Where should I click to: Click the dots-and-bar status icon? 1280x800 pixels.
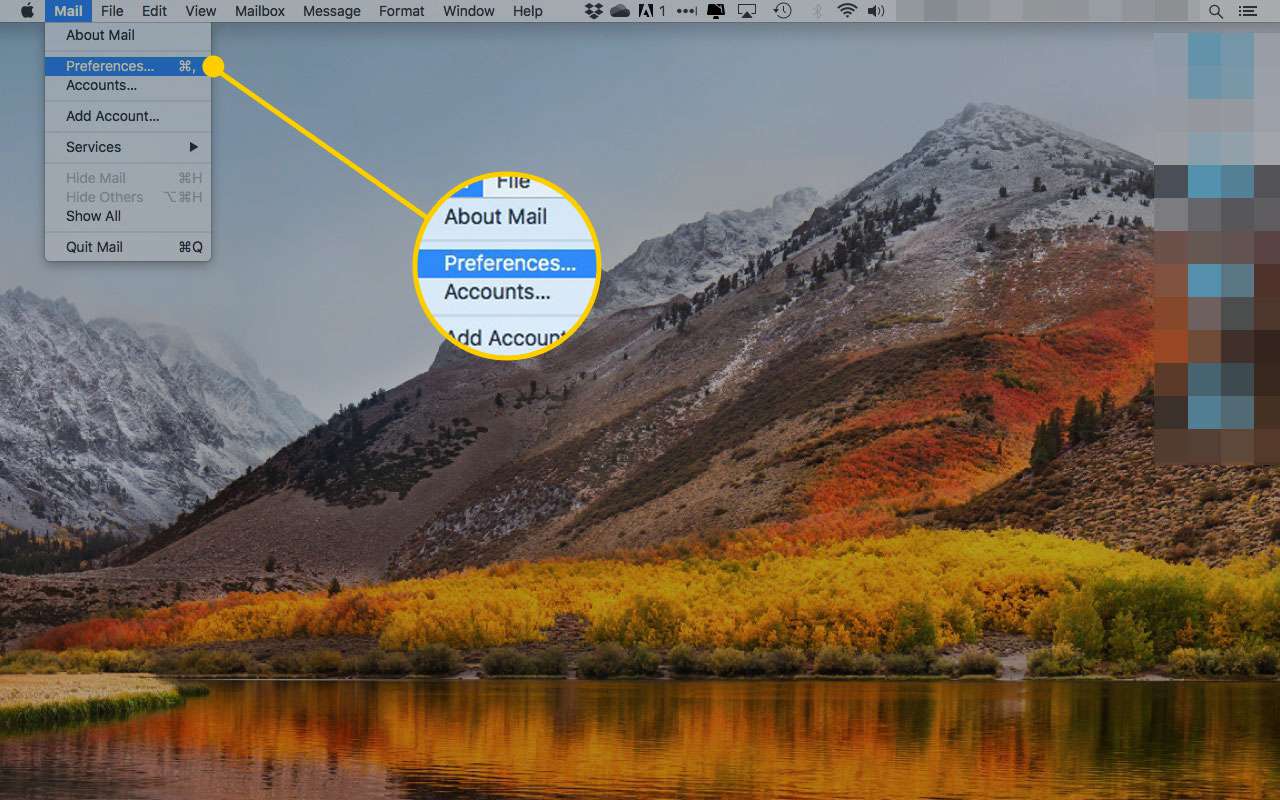point(687,11)
